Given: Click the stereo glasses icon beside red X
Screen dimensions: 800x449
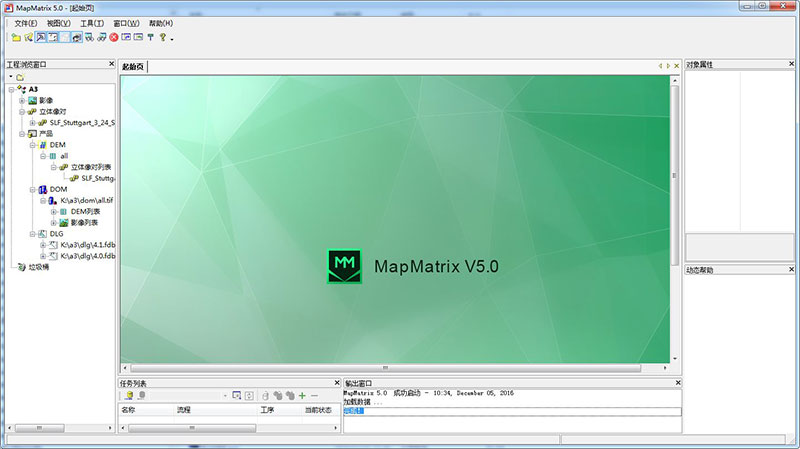Looking at the screenshot, I should (102, 37).
